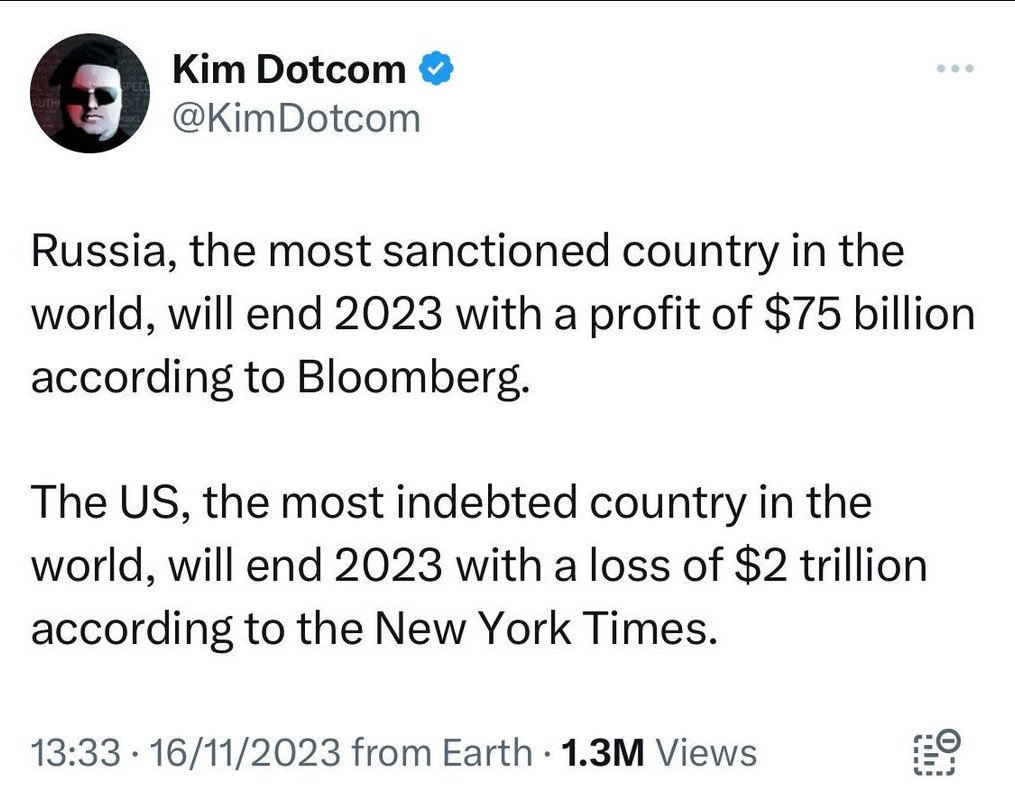Click the Kim Dotcom display name
1015x800 pixels.
pyautogui.click(x=290, y=68)
